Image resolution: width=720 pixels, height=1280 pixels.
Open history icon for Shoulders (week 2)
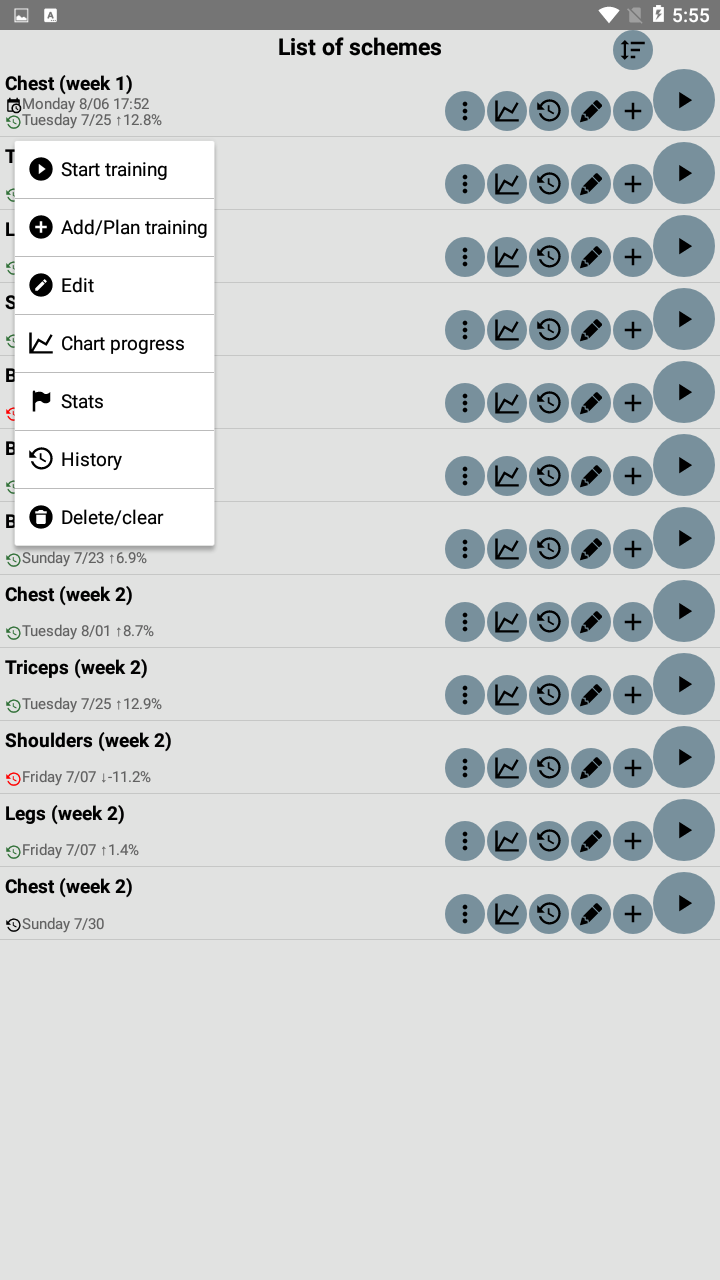point(549,767)
